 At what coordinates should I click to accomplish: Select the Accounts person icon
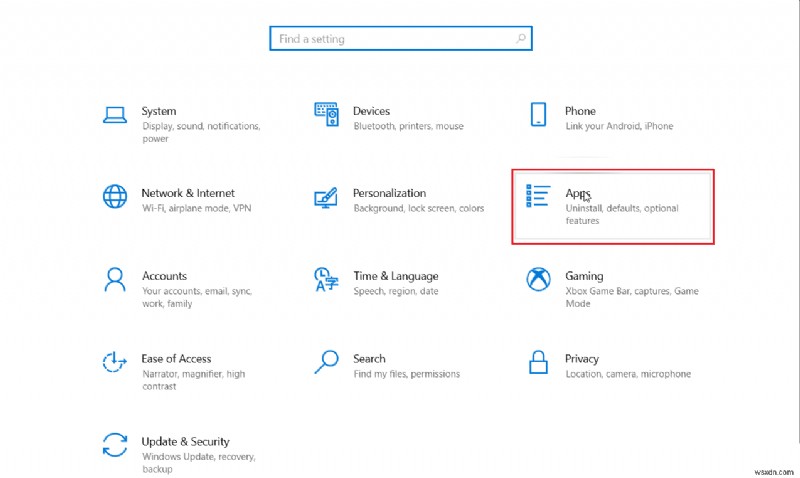[115, 279]
